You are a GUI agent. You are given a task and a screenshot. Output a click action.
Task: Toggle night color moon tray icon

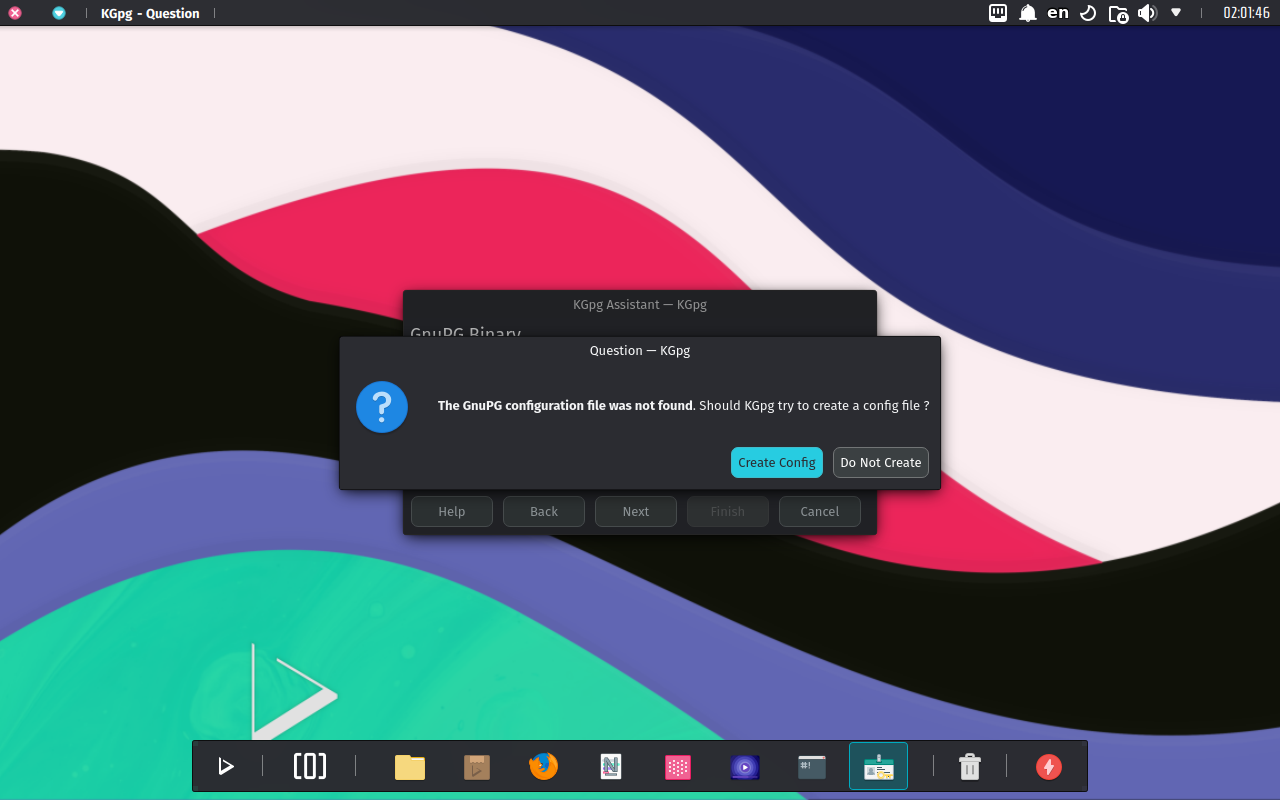coord(1088,13)
